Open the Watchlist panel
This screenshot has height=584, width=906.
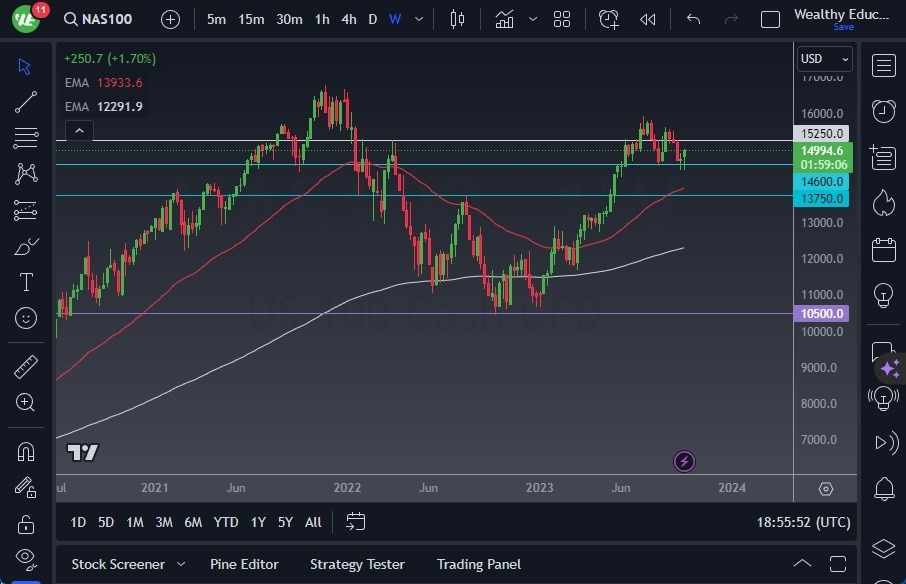coord(883,66)
